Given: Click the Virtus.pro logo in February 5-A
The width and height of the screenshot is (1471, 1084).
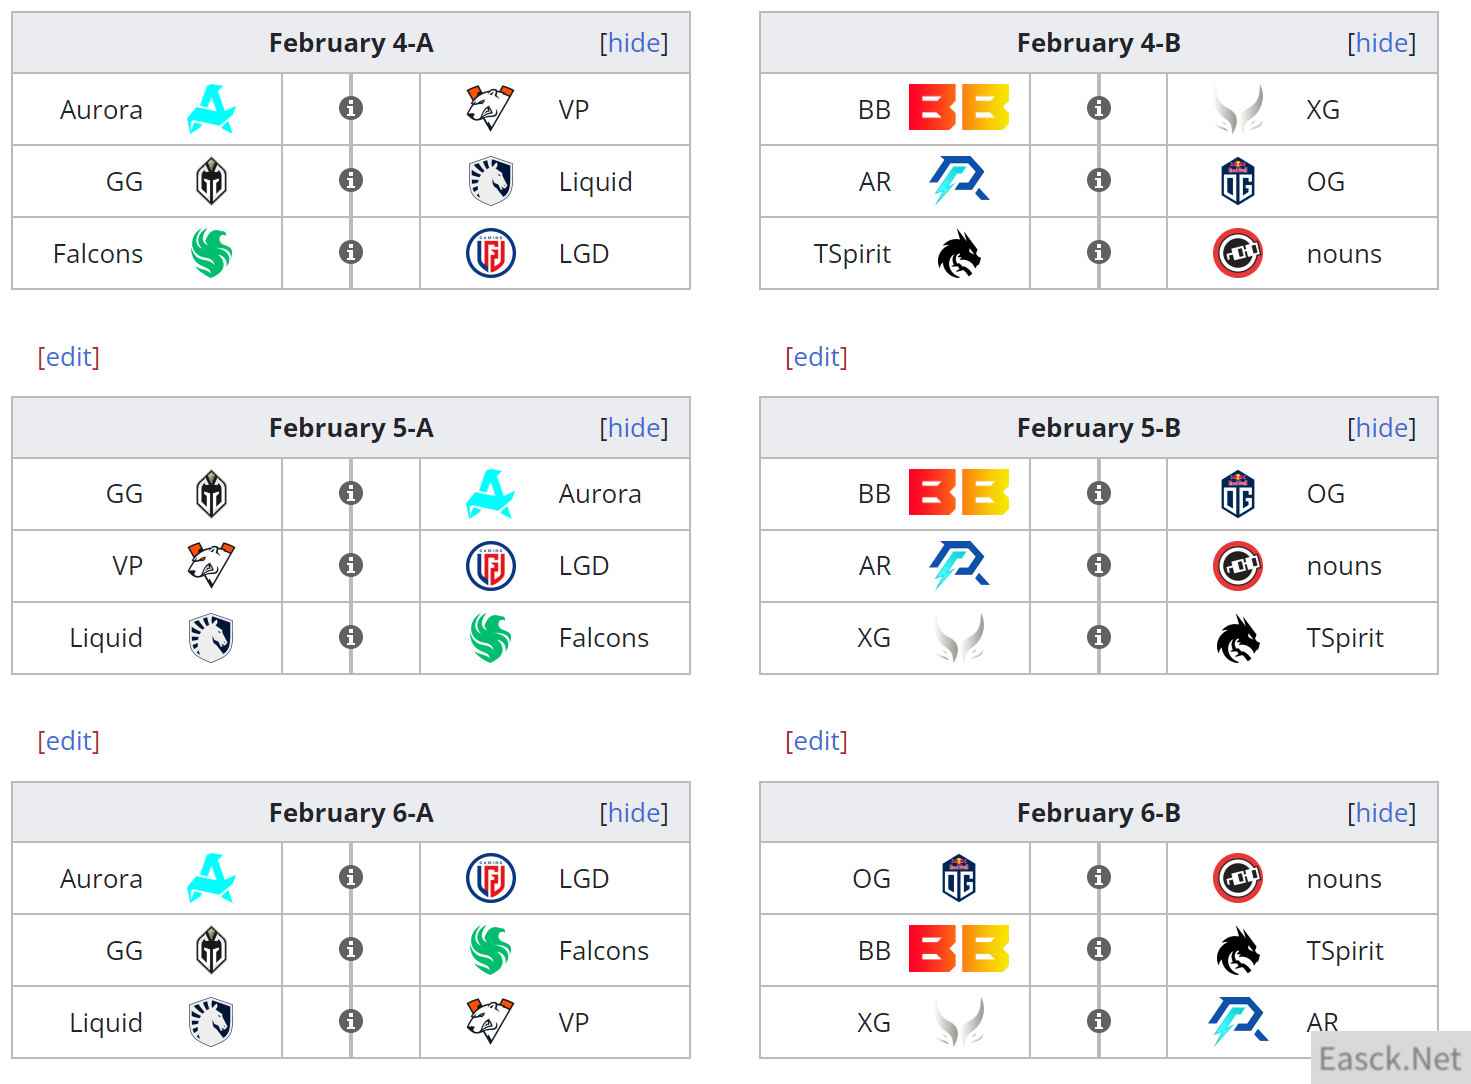Looking at the screenshot, I should pos(210,565).
